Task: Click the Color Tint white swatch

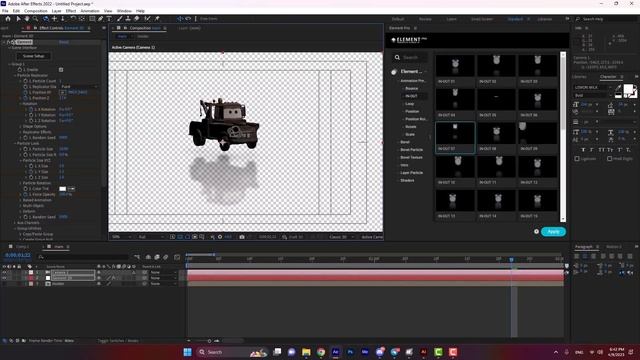Action: (x=62, y=189)
